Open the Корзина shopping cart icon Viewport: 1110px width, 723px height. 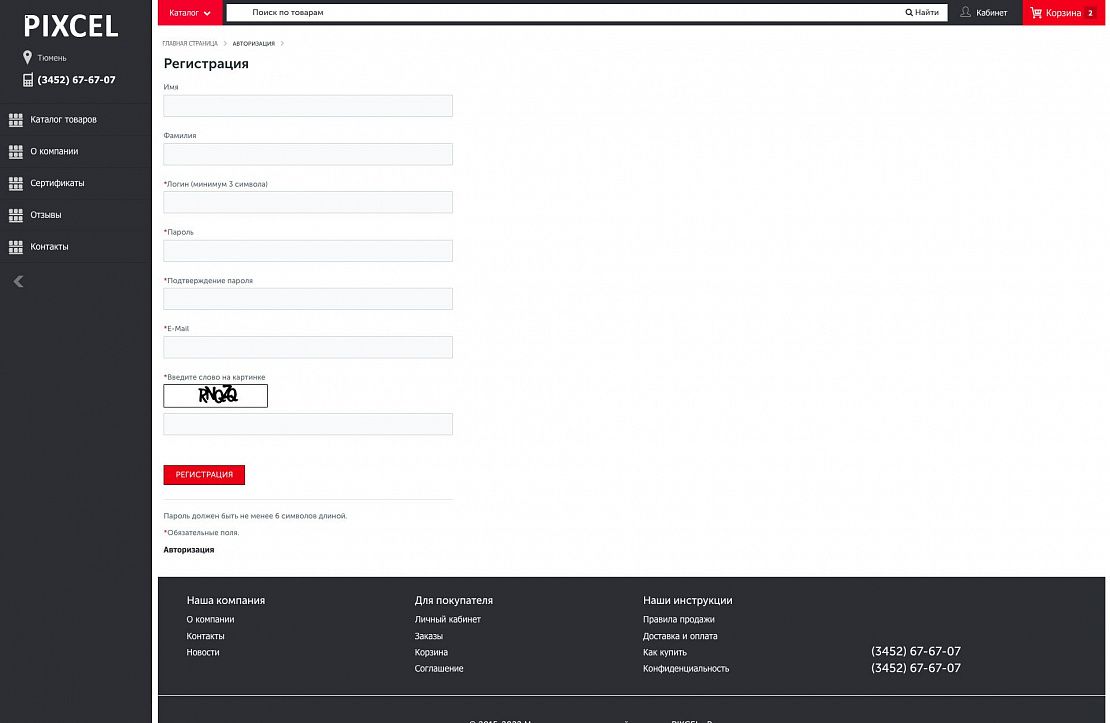click(1036, 13)
